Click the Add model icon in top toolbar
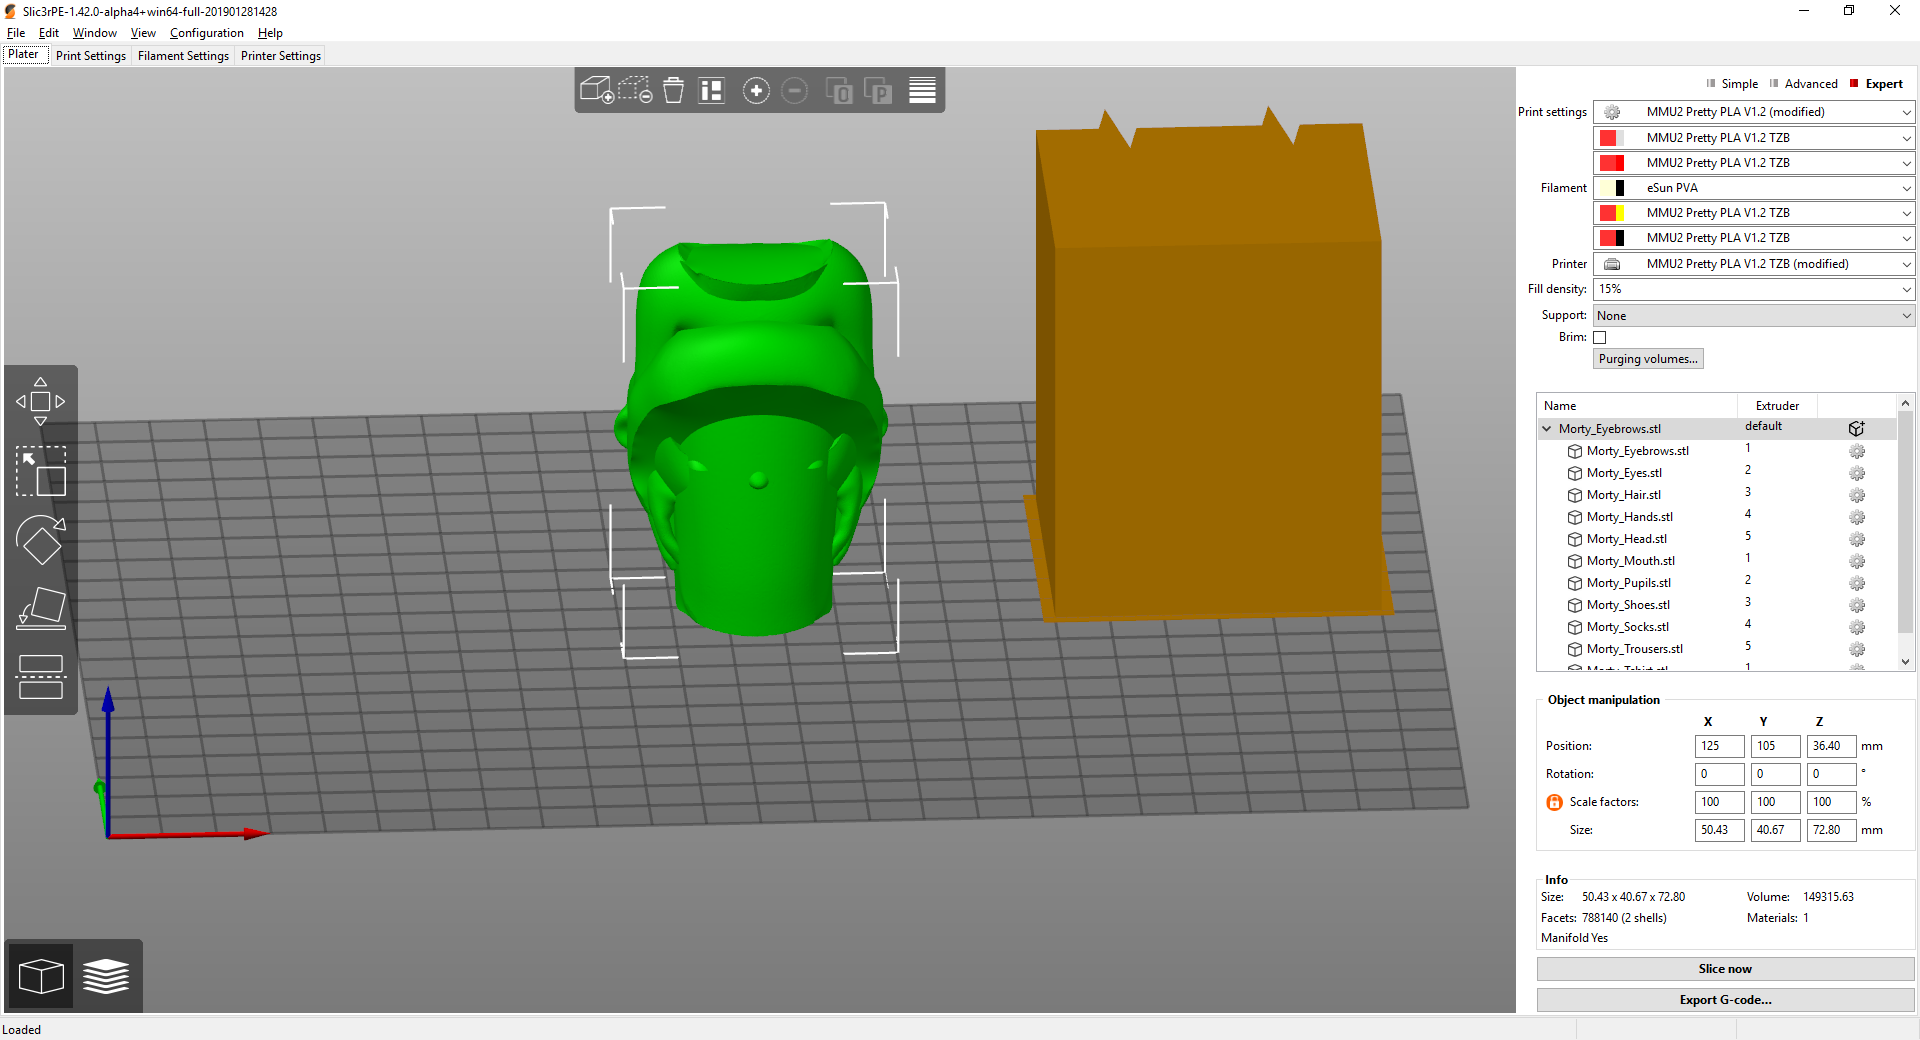The image size is (1920, 1040). [x=598, y=90]
